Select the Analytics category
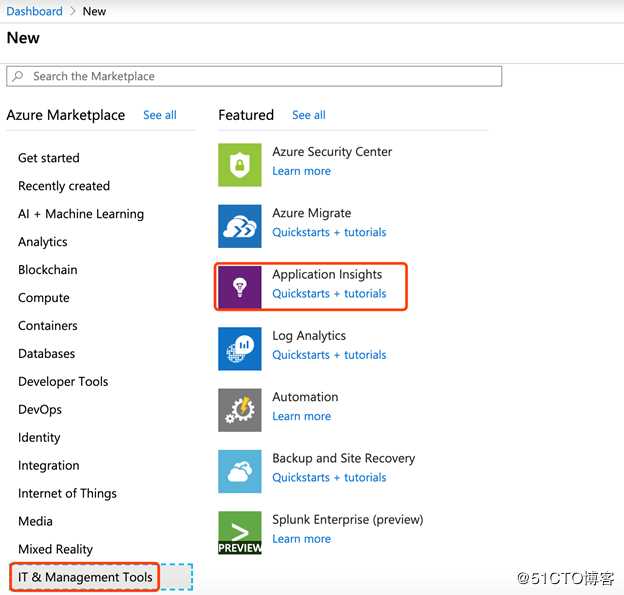Image resolution: width=624 pixels, height=595 pixels. pos(43,242)
